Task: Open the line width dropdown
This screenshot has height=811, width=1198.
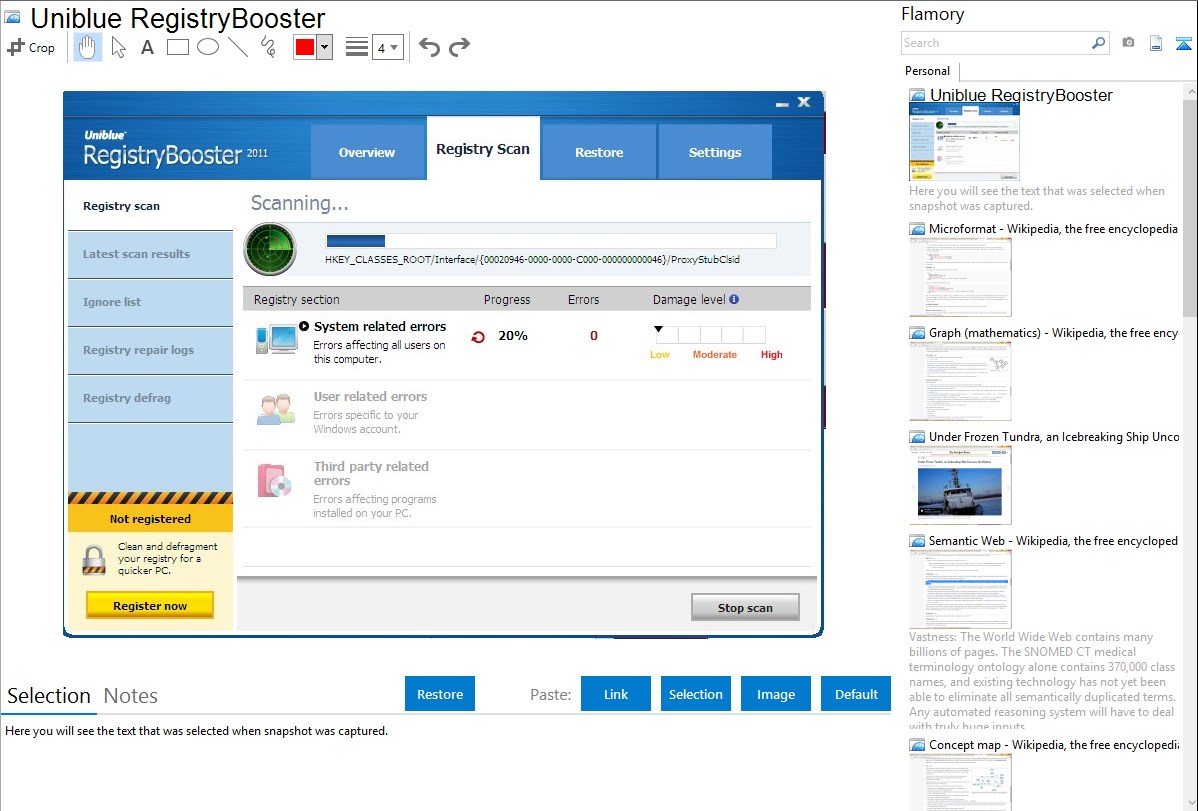Action: tap(388, 47)
